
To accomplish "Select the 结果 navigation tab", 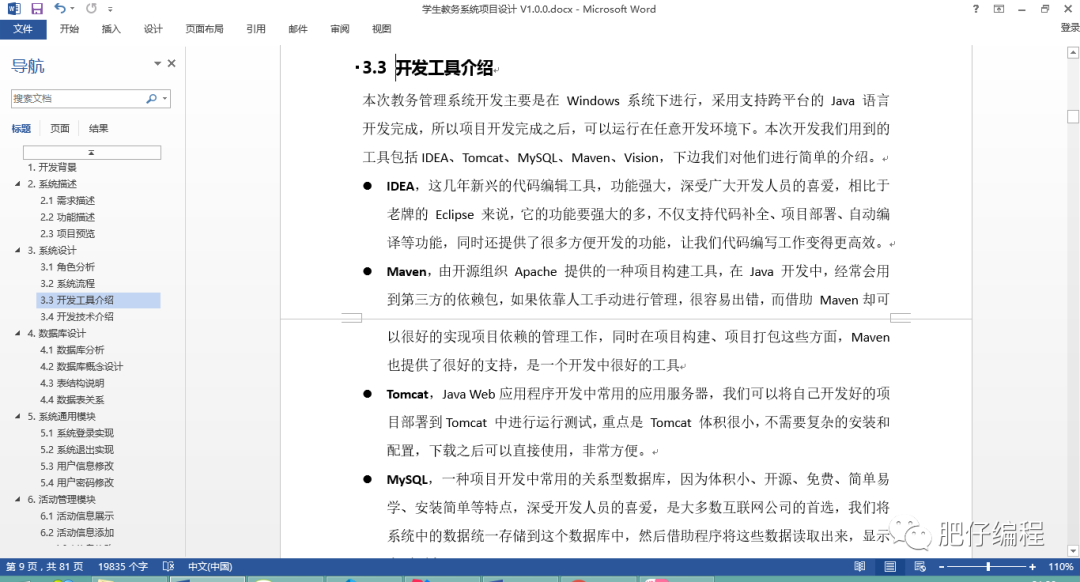I will pos(98,128).
